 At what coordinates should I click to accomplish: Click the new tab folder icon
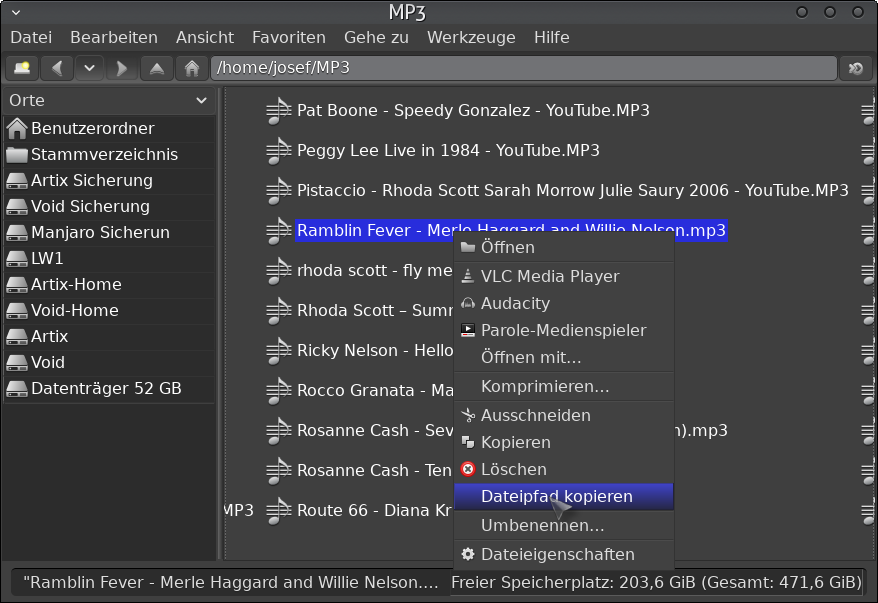(21, 68)
